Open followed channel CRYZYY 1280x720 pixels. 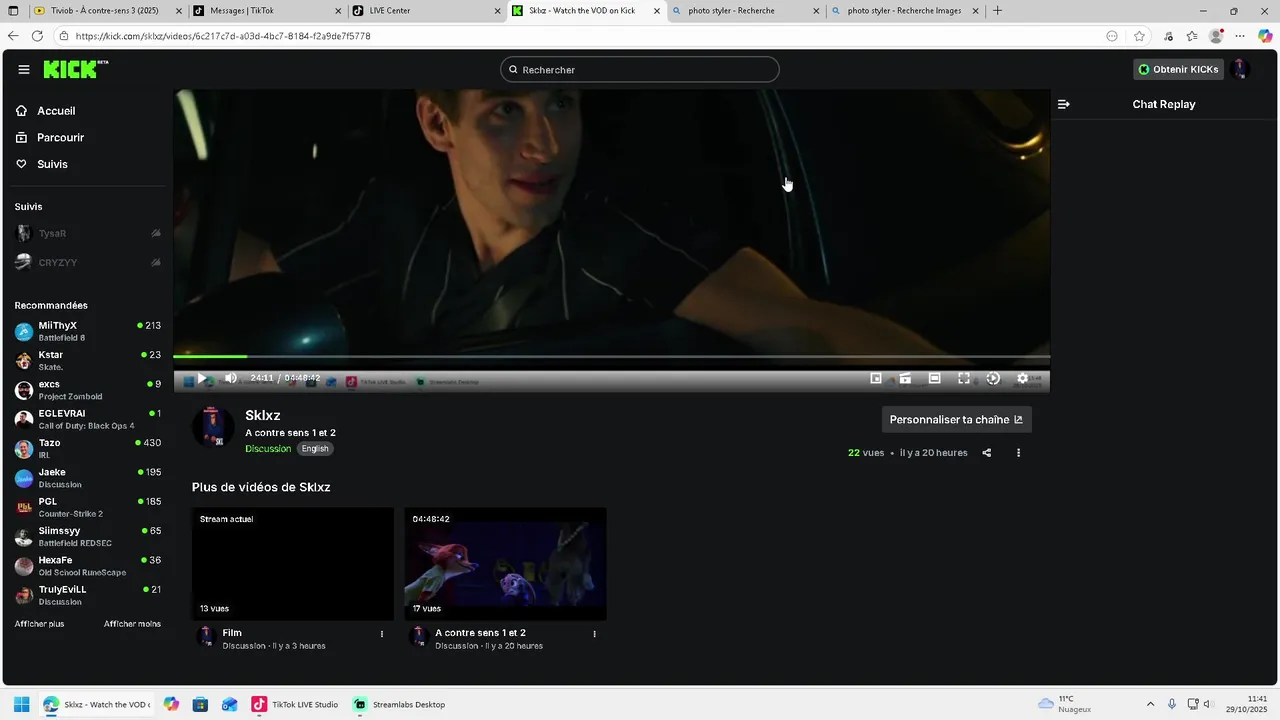[x=88, y=262]
